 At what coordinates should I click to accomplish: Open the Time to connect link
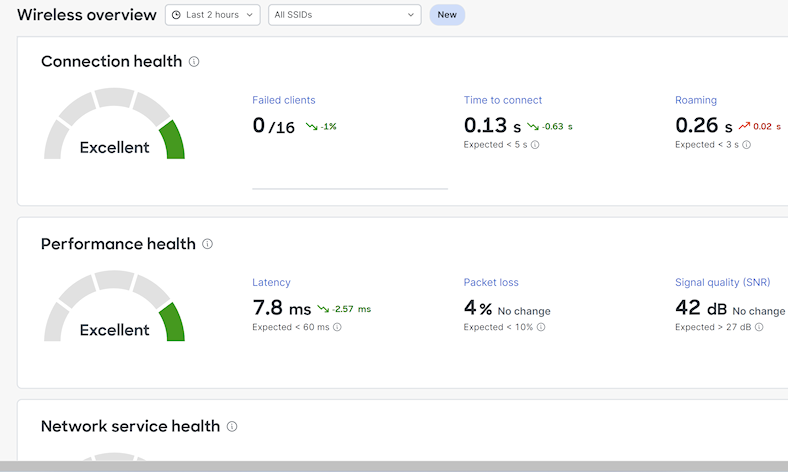click(x=503, y=100)
